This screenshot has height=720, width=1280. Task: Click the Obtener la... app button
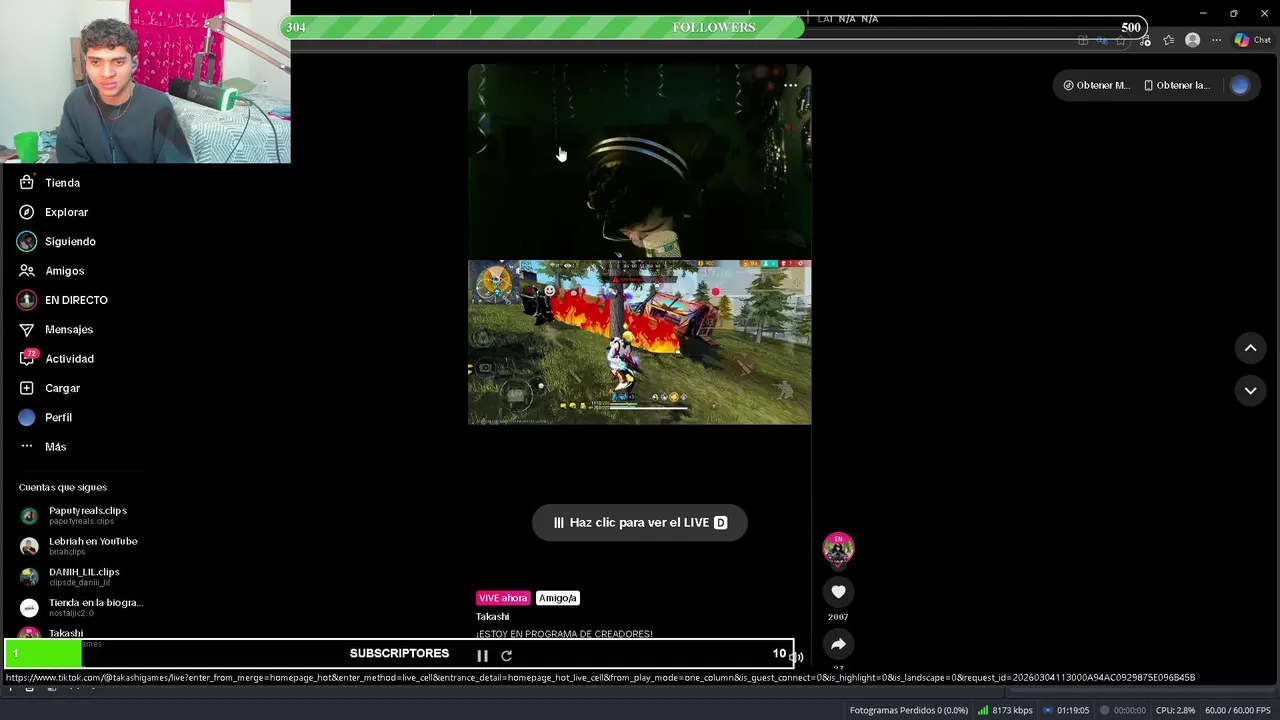1177,85
